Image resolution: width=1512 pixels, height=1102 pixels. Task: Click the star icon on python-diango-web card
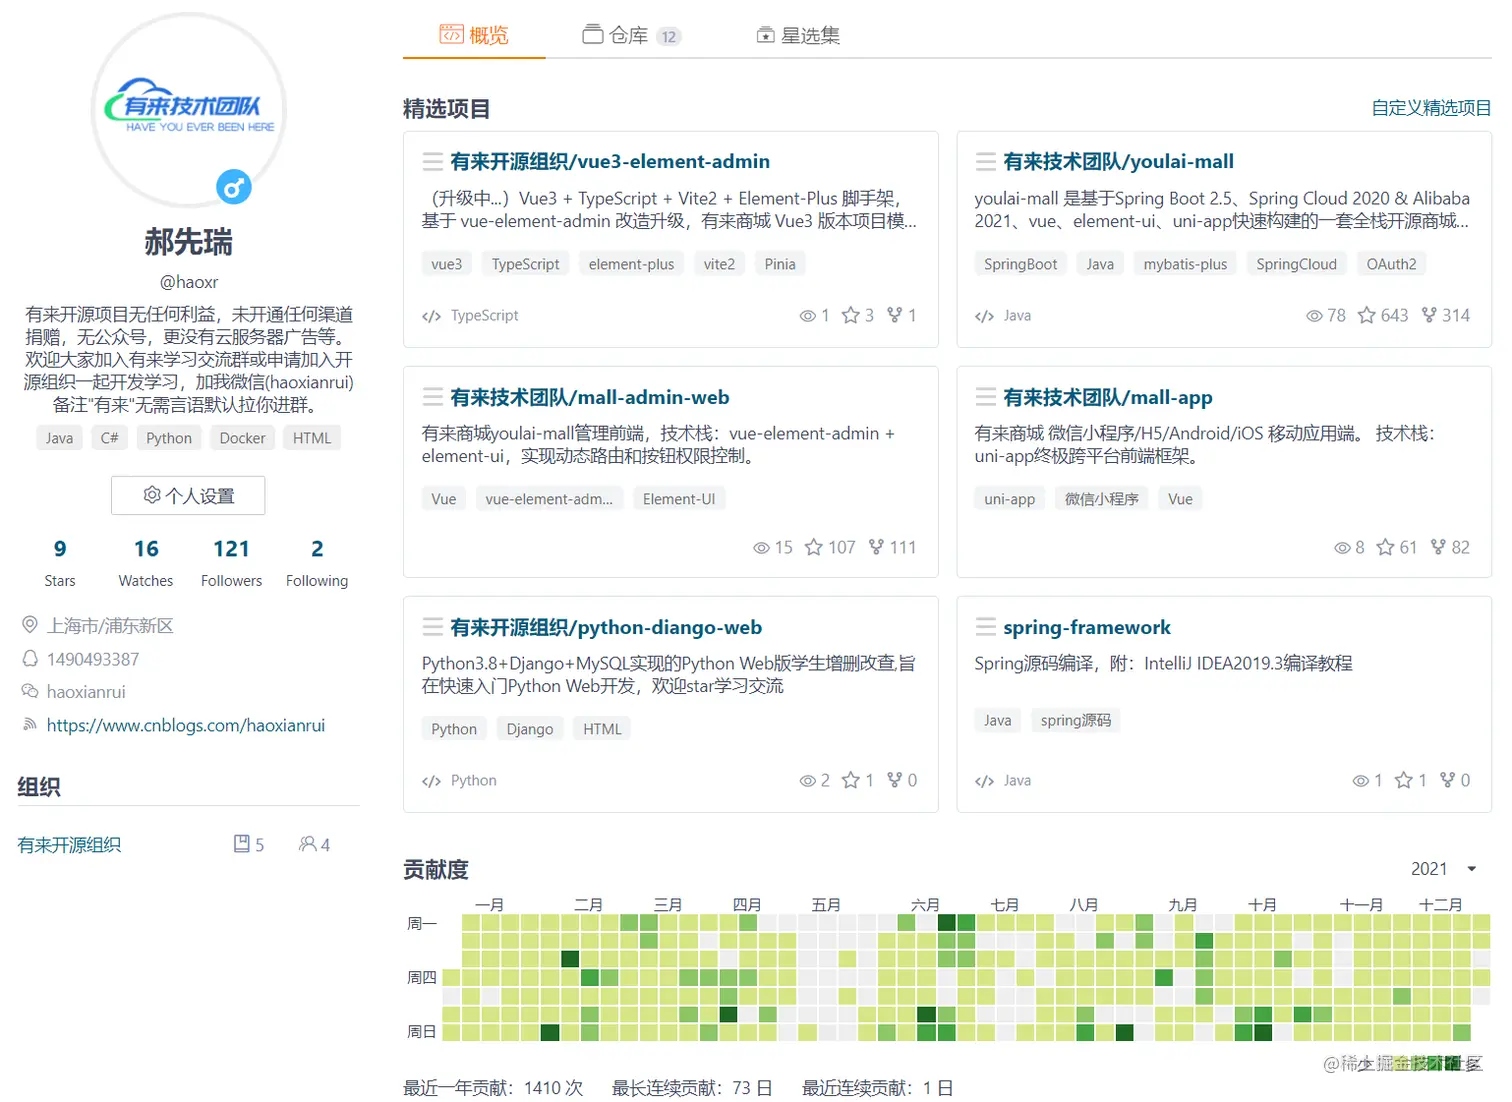click(x=850, y=780)
